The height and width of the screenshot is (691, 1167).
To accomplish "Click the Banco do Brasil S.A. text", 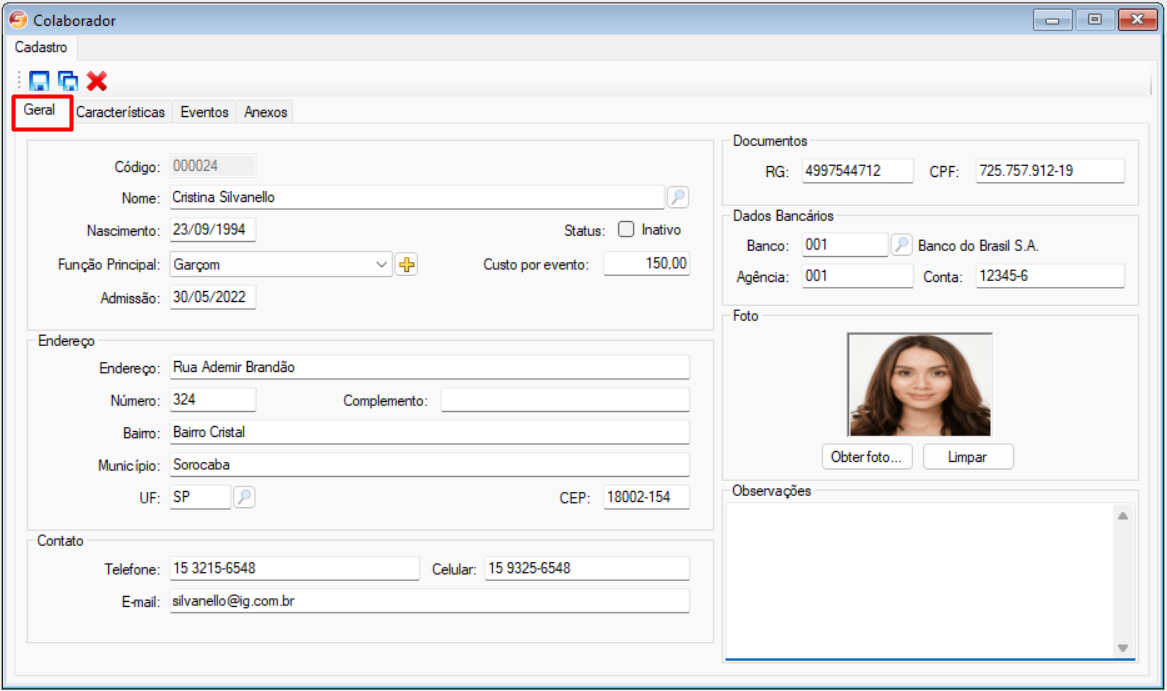I will click(x=978, y=246).
